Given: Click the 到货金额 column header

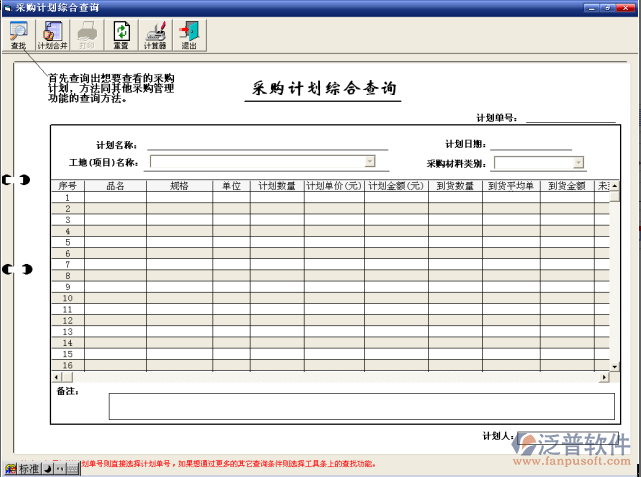Looking at the screenshot, I should click(567, 186).
